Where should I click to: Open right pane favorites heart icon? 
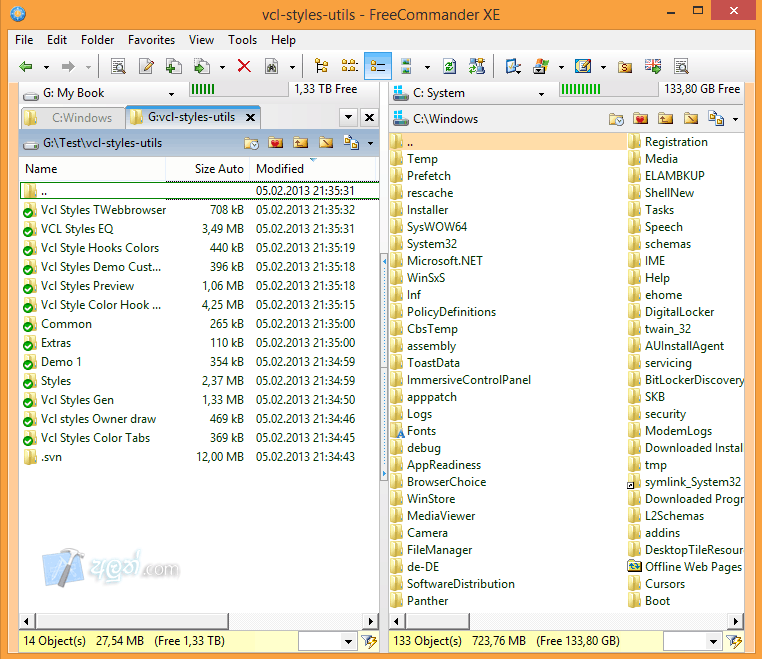tap(641, 119)
